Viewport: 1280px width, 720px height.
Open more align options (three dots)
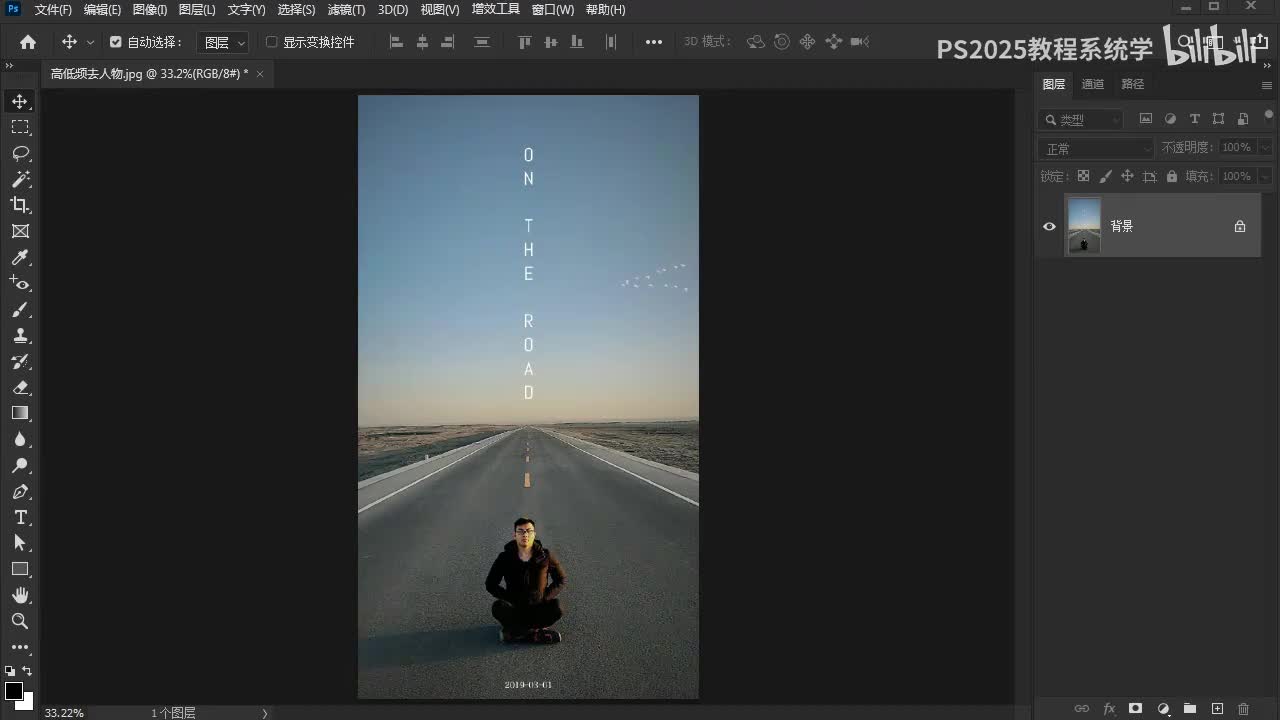[x=654, y=42]
